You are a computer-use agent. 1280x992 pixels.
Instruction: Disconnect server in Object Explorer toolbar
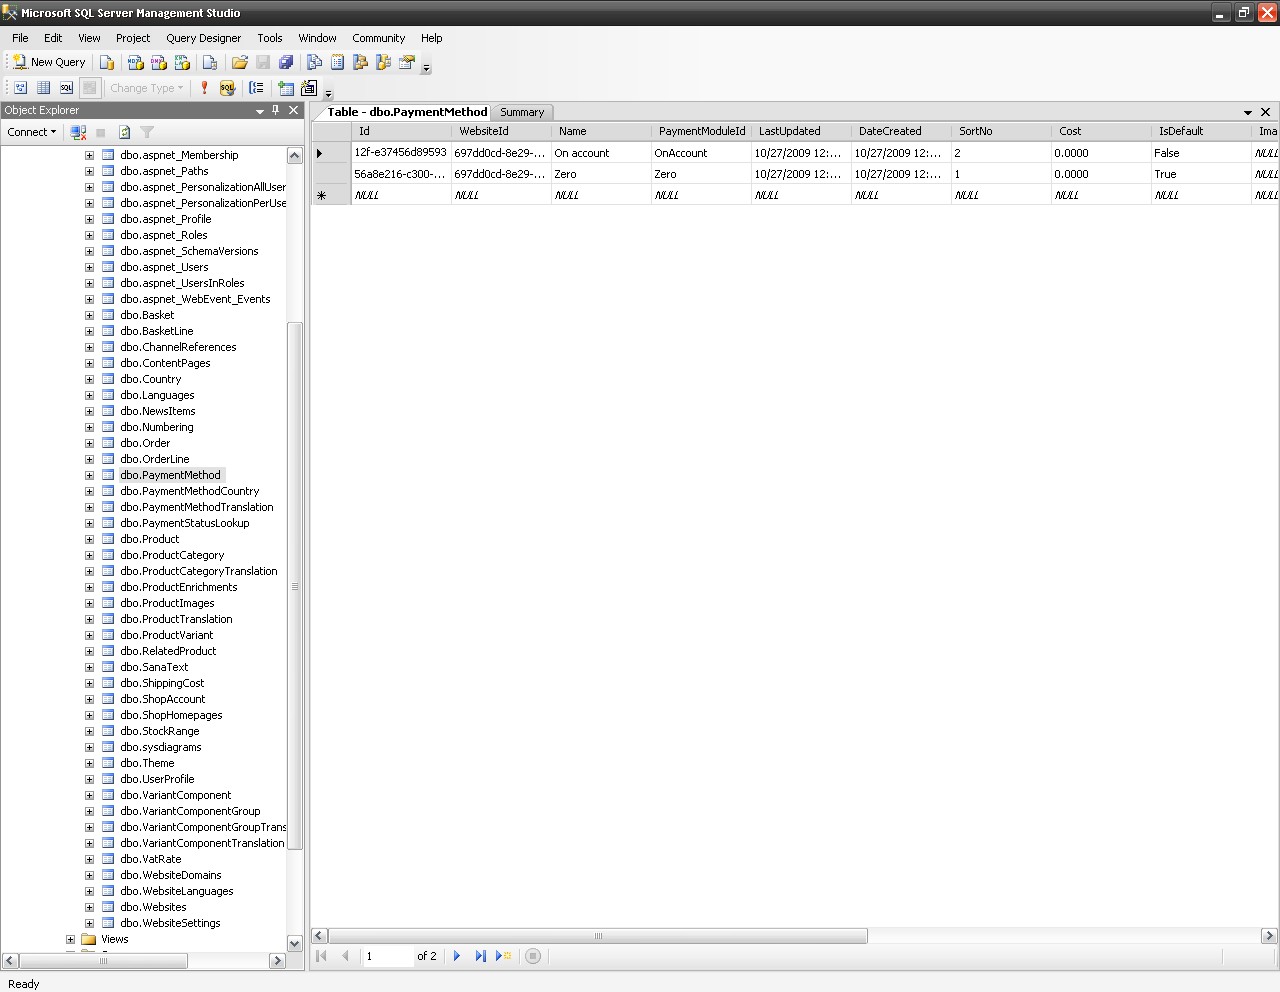(x=78, y=132)
